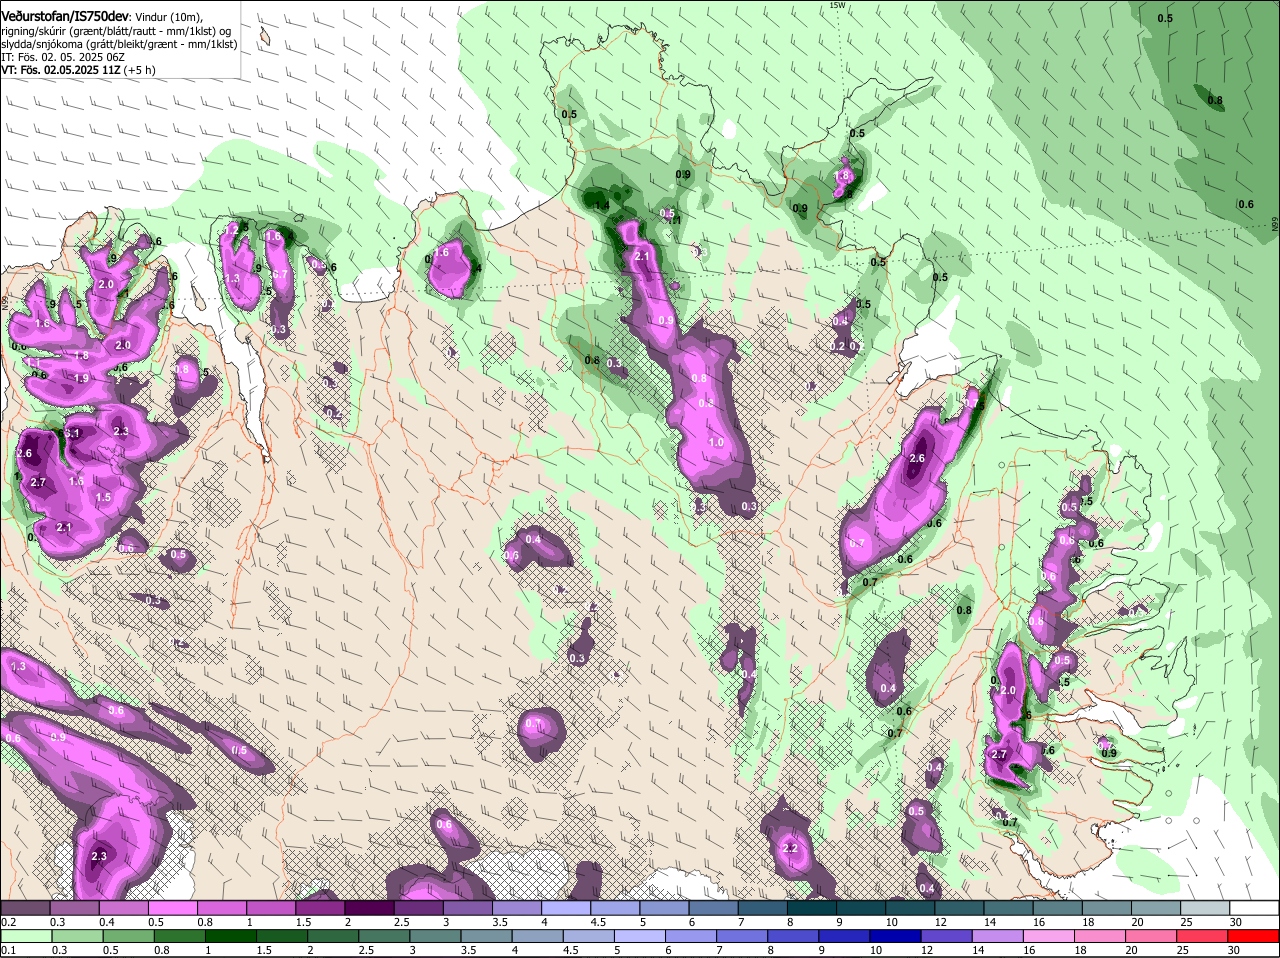Screen dimensions: 1280x958
Task: Select the dark teal swatch between upper-row 8 and 9
Action: 812,907
